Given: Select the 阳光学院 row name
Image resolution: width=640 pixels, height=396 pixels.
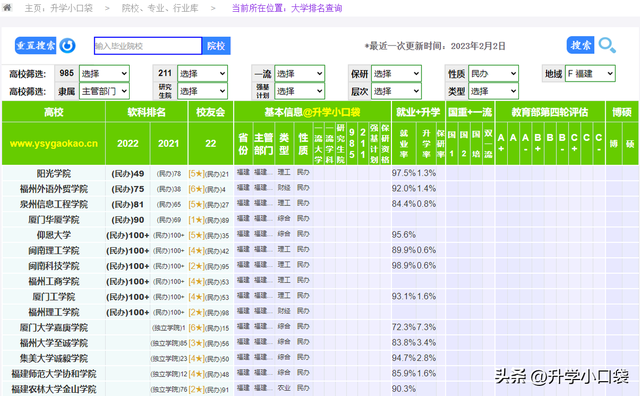Looking at the screenshot, I should point(53,174).
